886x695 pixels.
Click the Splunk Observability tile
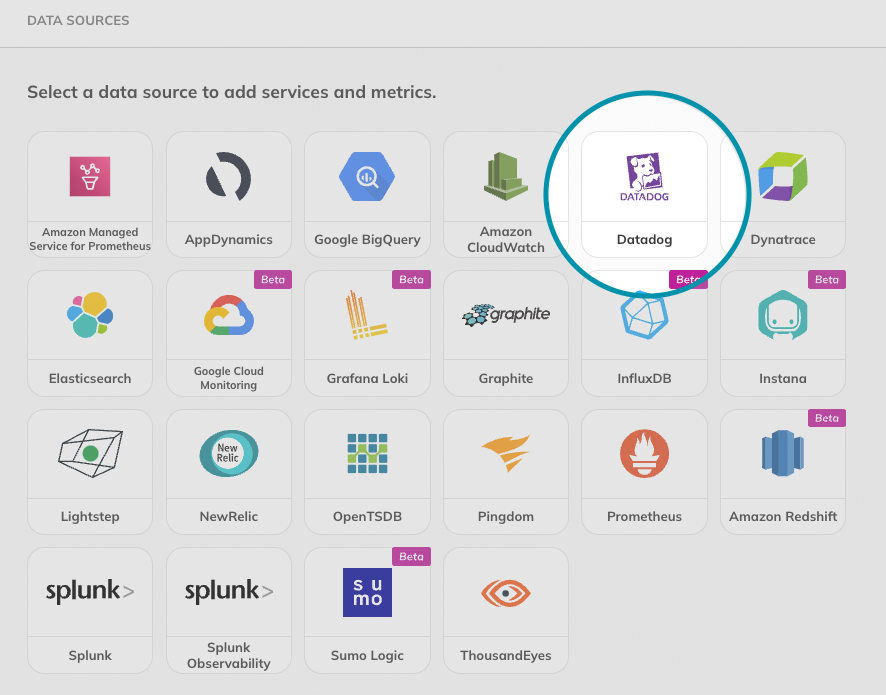[x=228, y=610]
